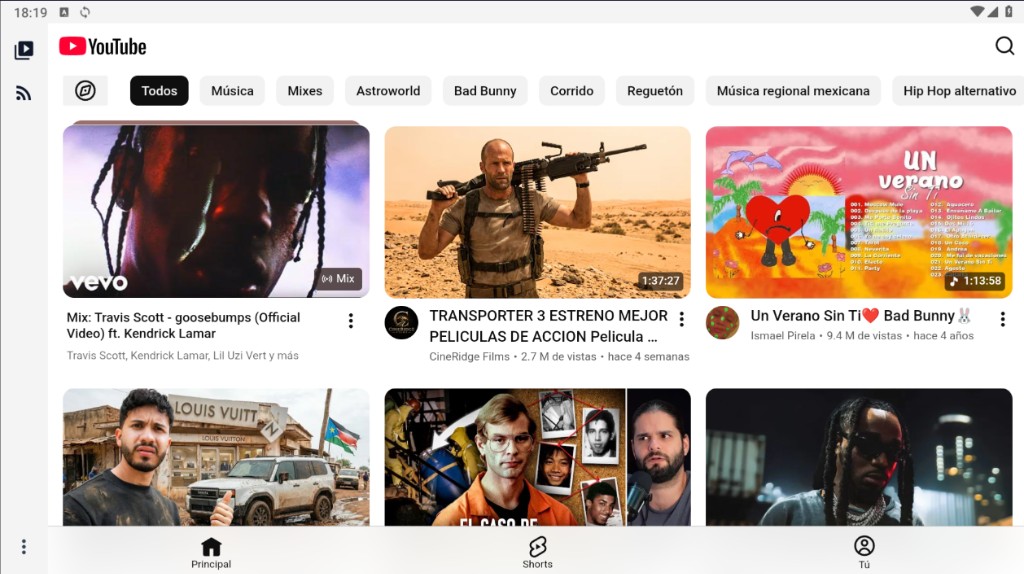
Task: Open the orange jumpsuit case video thumbnail
Action: (x=537, y=457)
